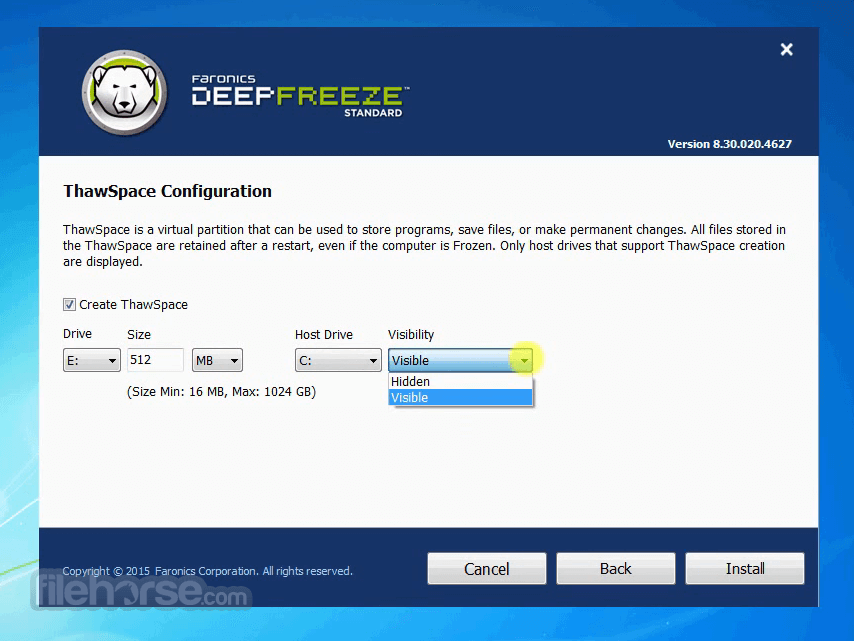The width and height of the screenshot is (854, 641).
Task: Click the Create ThawSpace label text
Action: (133, 304)
